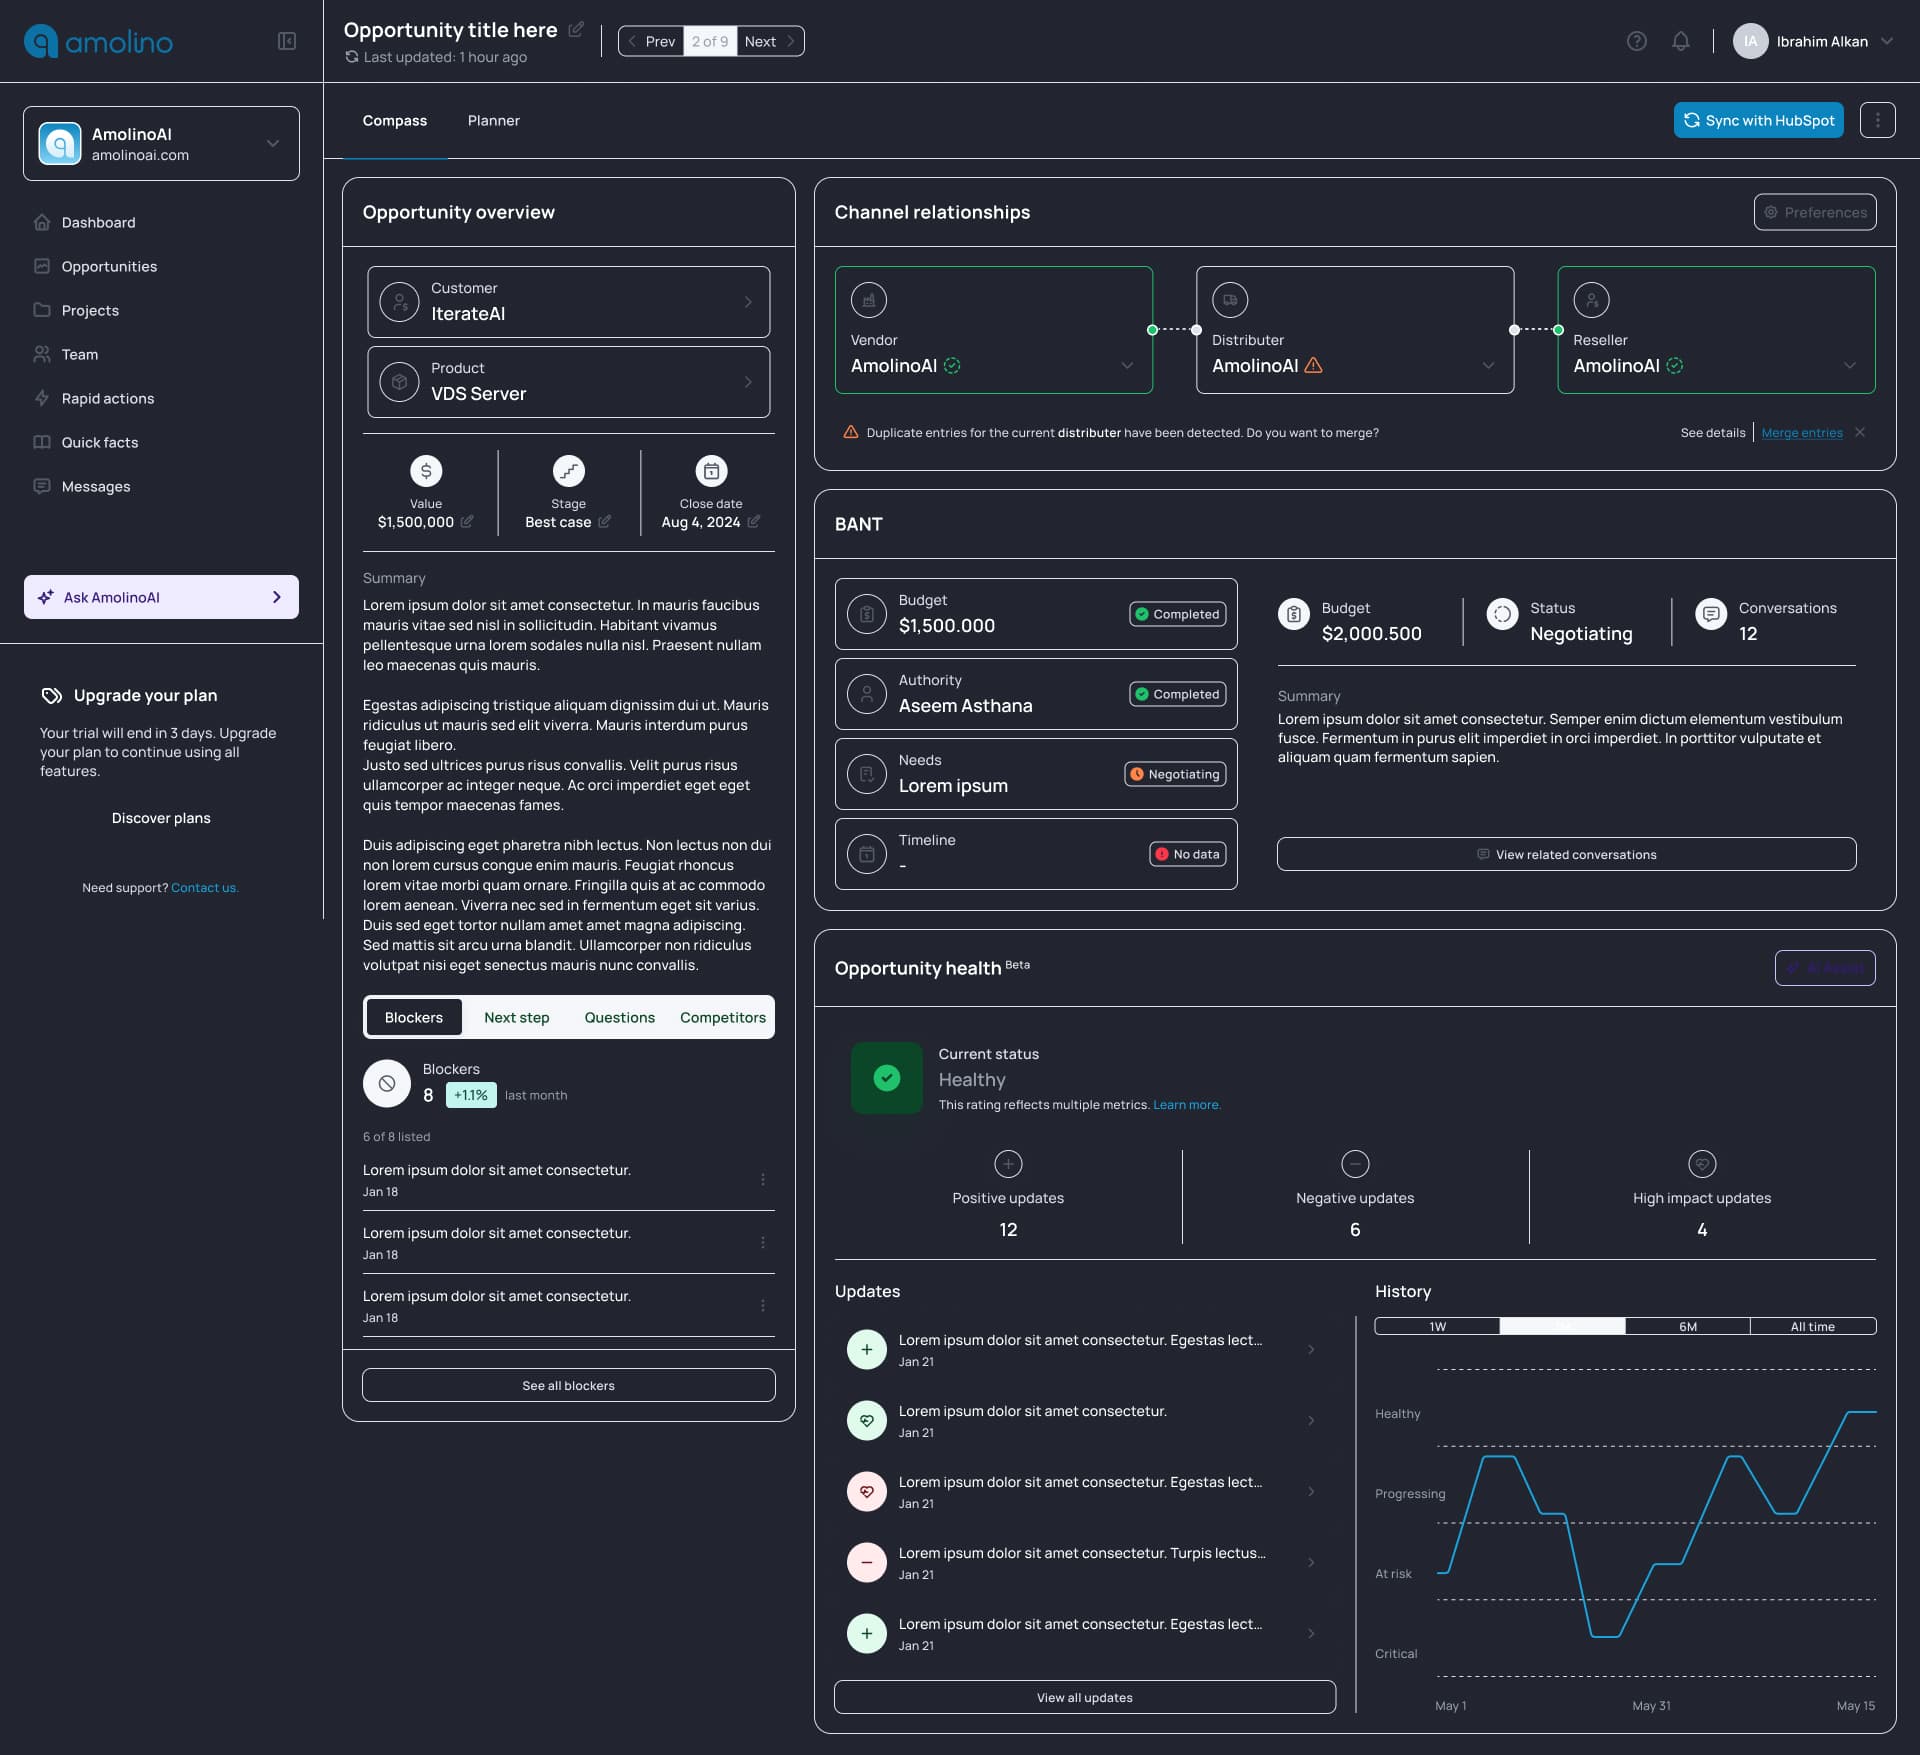Edit the Value $1,500,000 pencil icon
1920x1755 pixels.
pyautogui.click(x=467, y=522)
